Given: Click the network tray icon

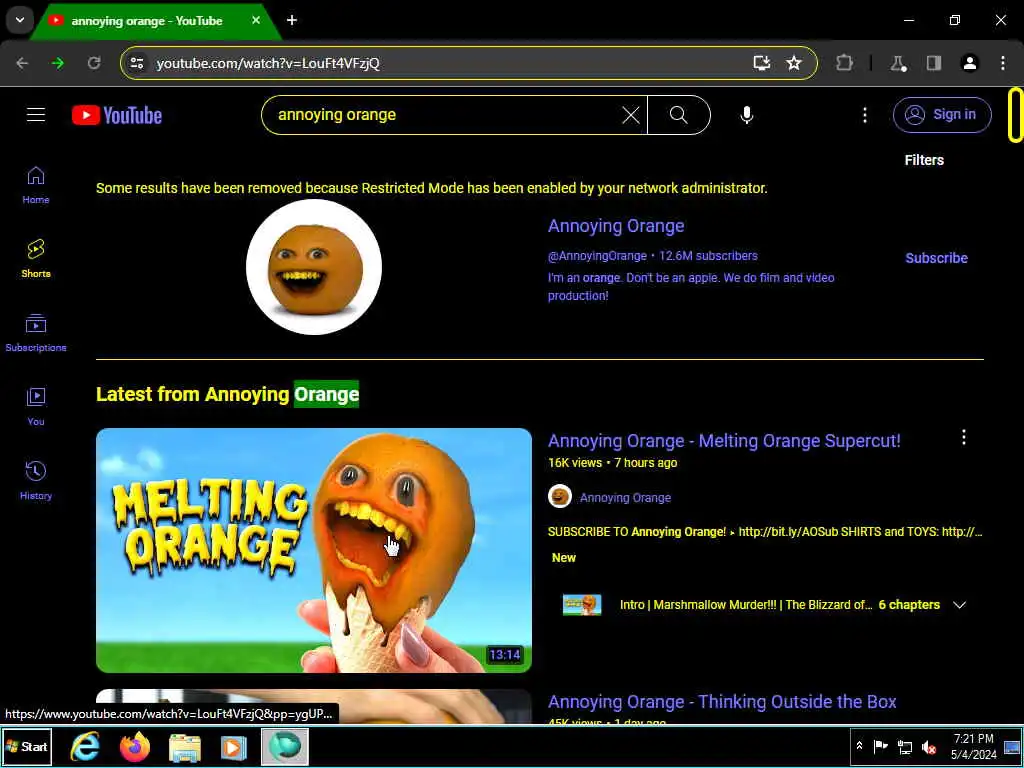Looking at the screenshot, I should [904, 747].
